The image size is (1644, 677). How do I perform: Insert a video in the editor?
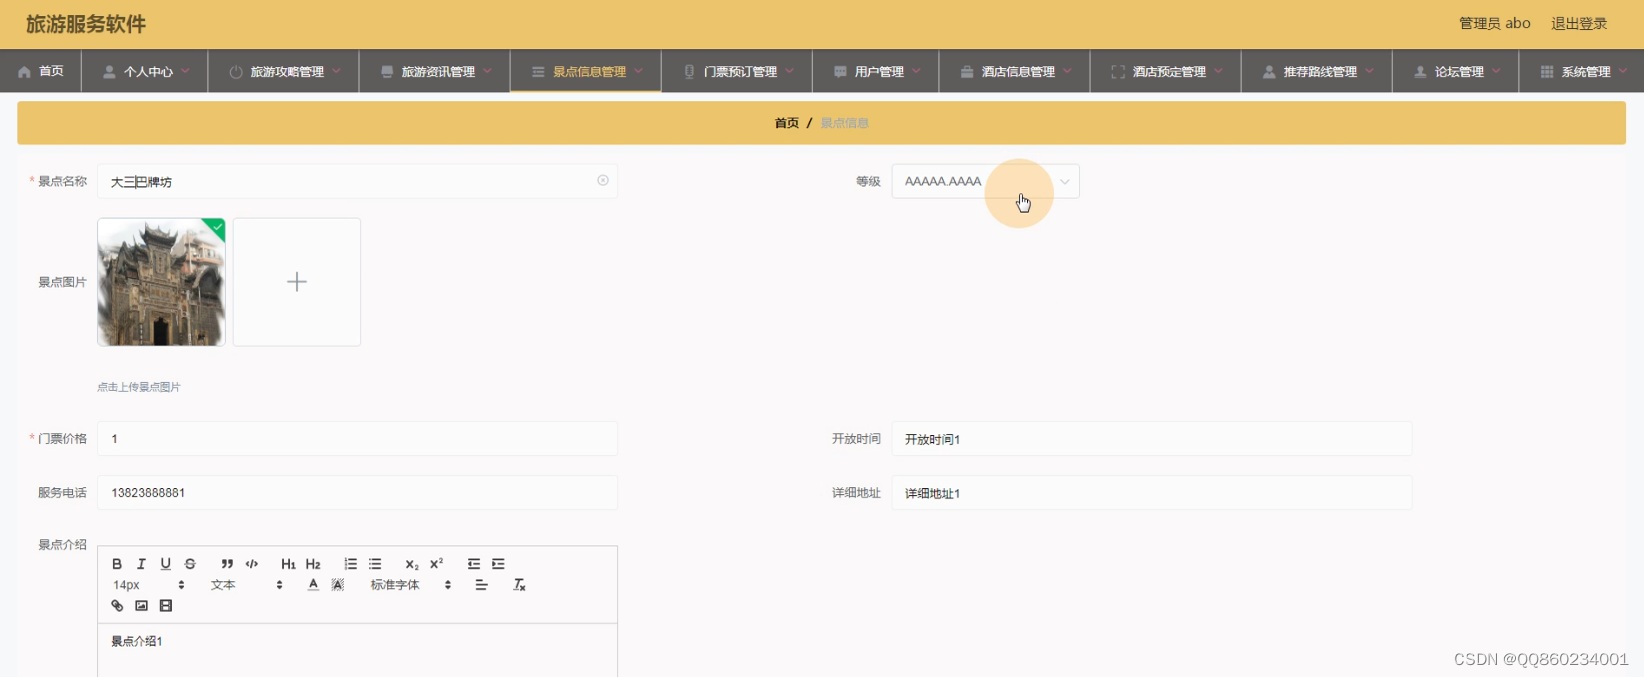click(166, 606)
